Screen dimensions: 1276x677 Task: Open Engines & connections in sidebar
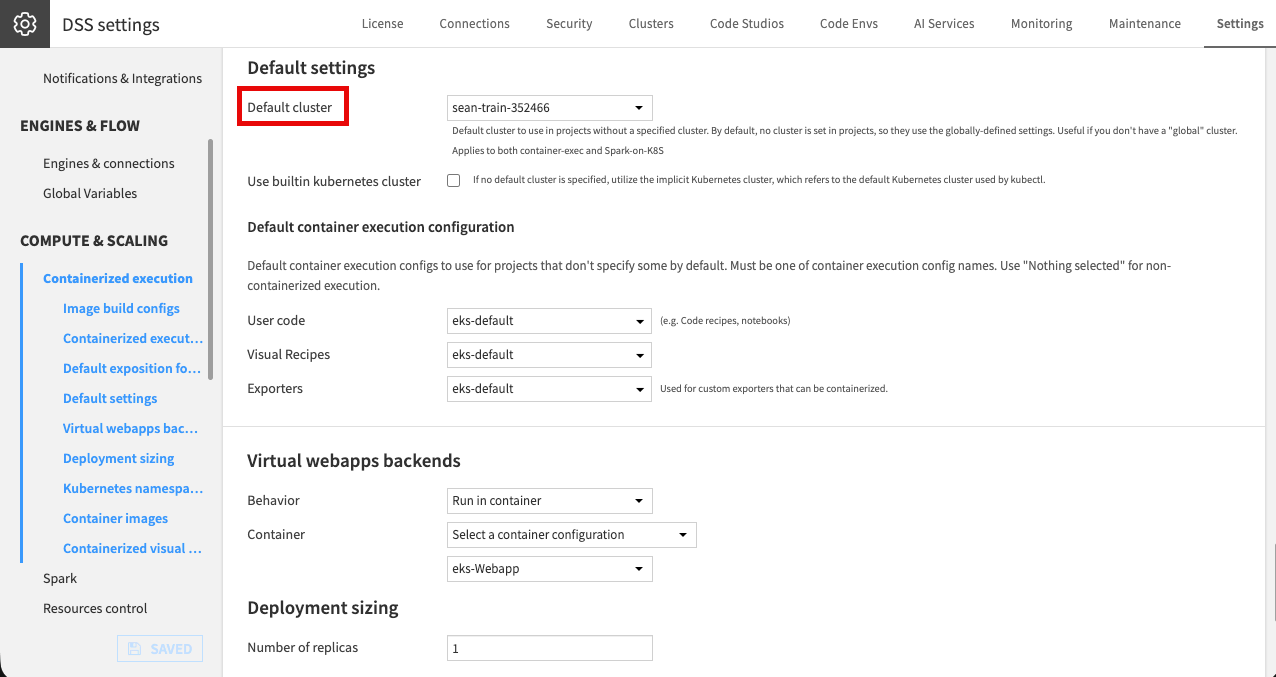coord(109,163)
